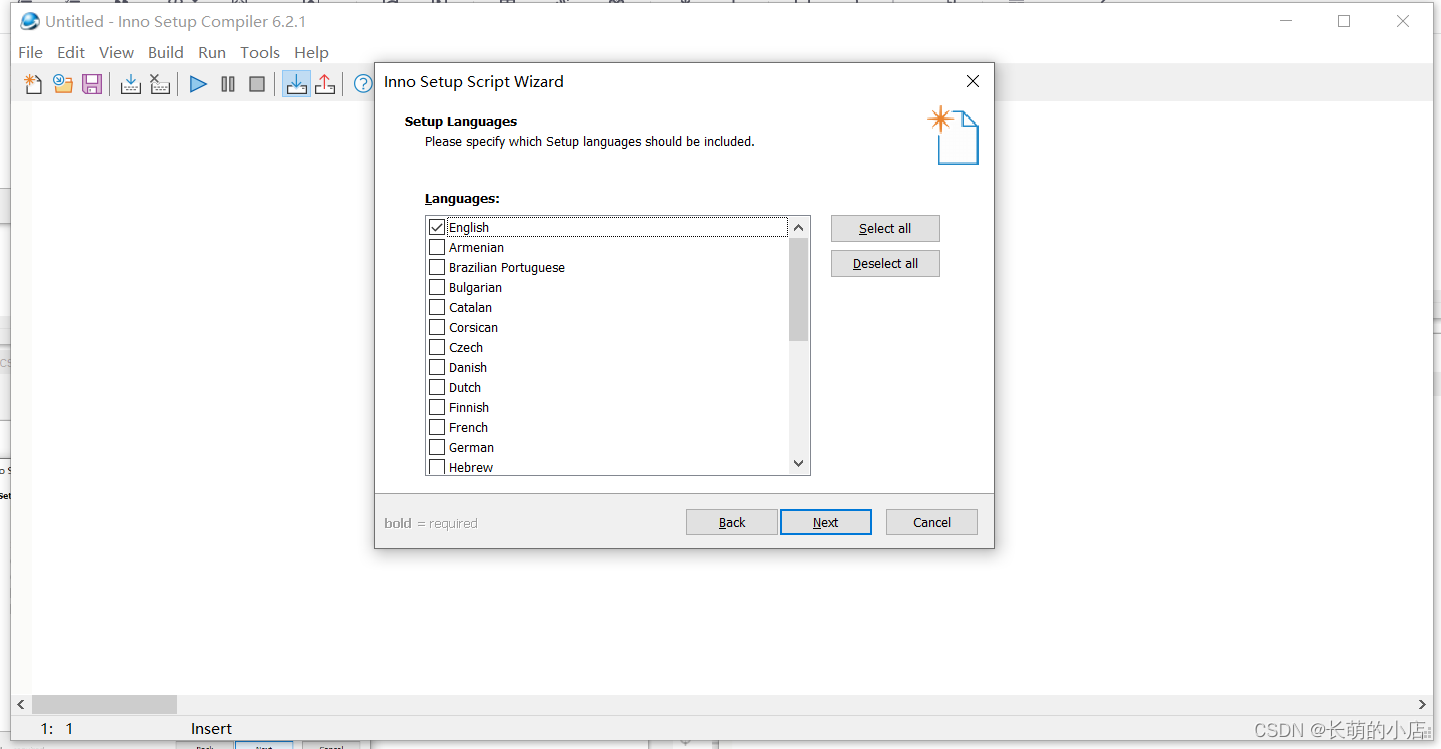1441x749 pixels.
Task: Click the New script toolbar icon
Action: click(x=33, y=84)
